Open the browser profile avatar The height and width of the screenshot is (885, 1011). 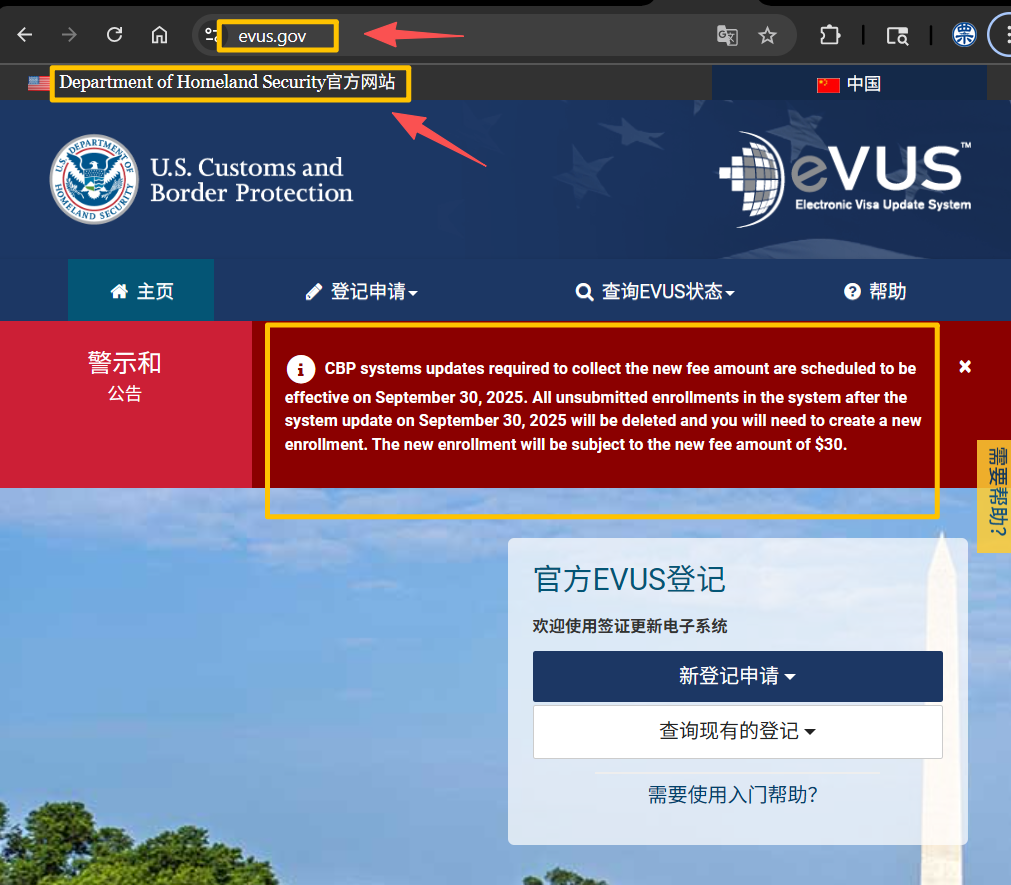[964, 35]
